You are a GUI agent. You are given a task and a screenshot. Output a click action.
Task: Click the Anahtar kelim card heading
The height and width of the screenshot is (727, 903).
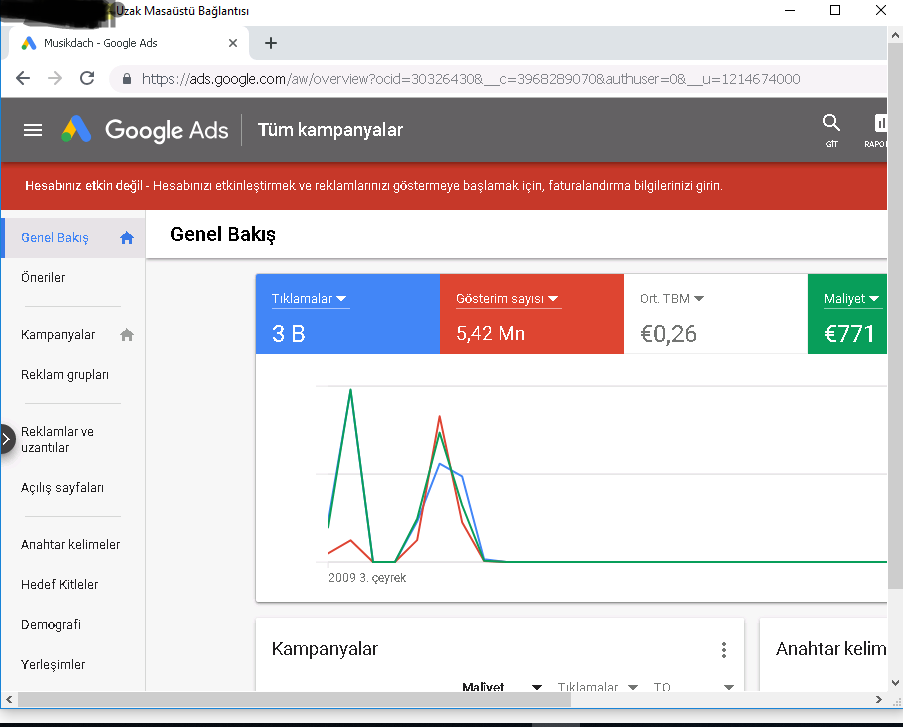(x=831, y=649)
